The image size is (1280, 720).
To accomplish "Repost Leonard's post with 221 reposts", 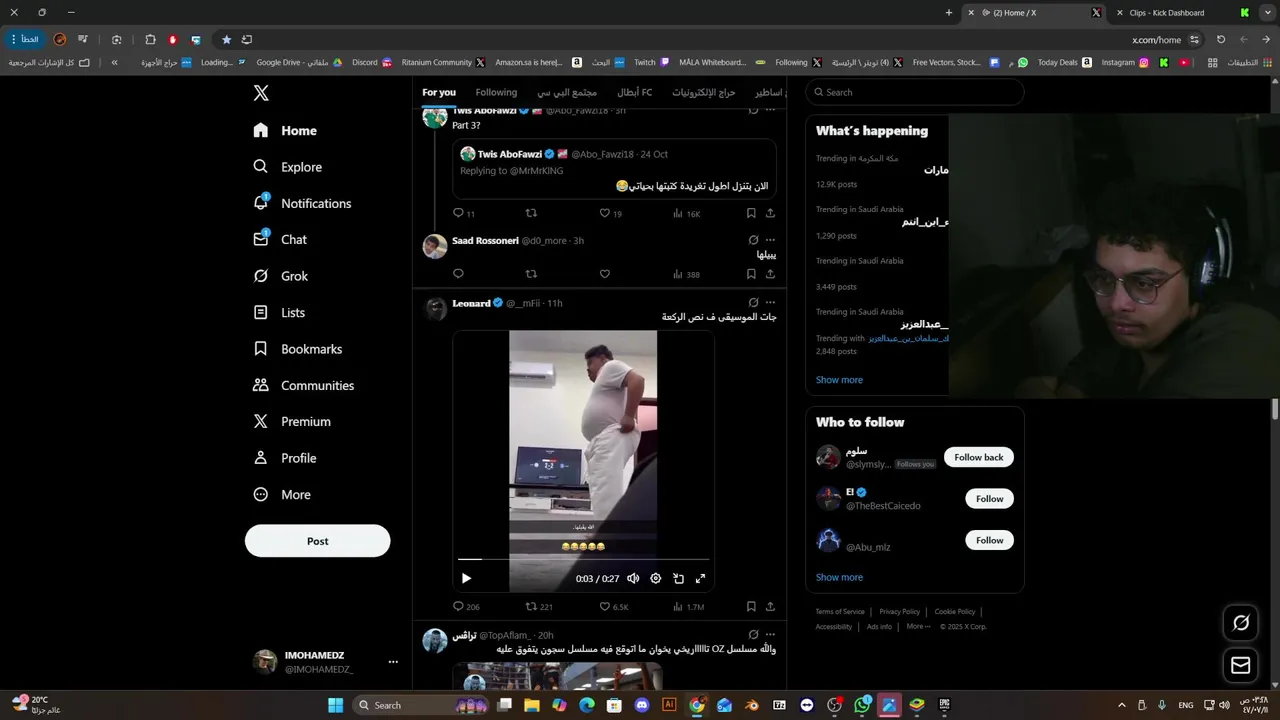I will tap(540, 606).
